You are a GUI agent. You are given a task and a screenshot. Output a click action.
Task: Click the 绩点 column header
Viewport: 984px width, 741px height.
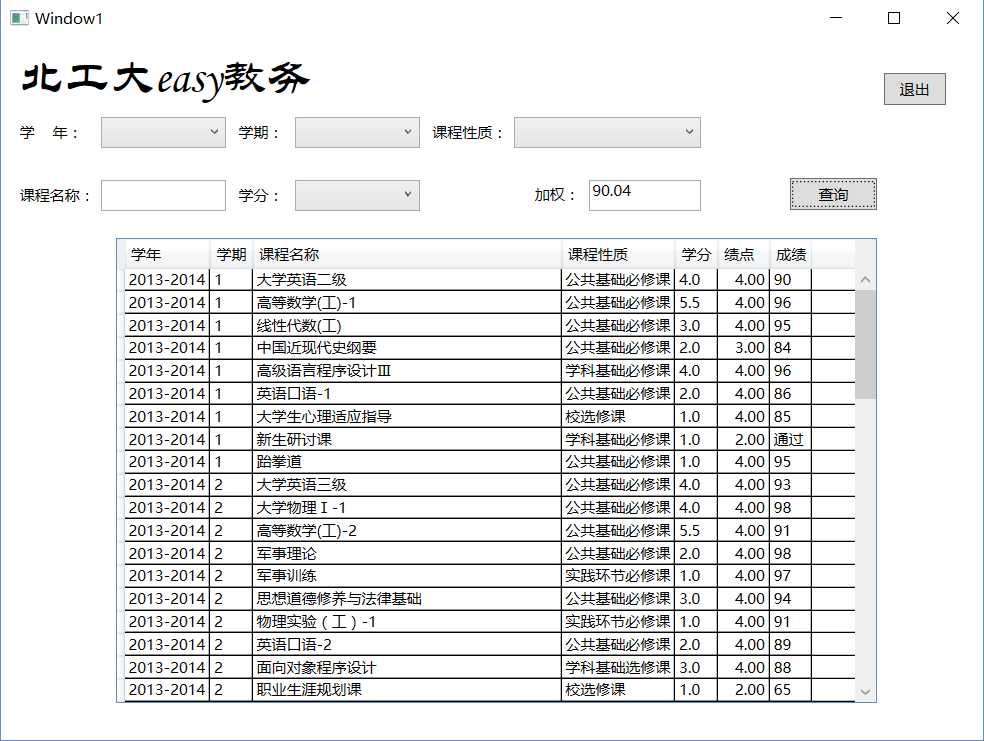(x=740, y=255)
